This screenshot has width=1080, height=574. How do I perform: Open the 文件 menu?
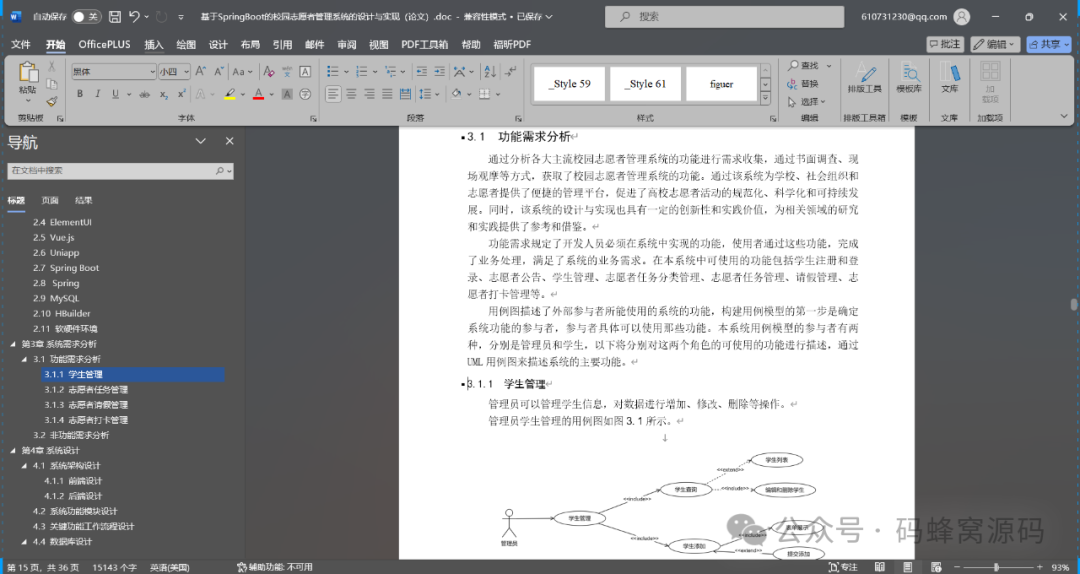click(21, 44)
